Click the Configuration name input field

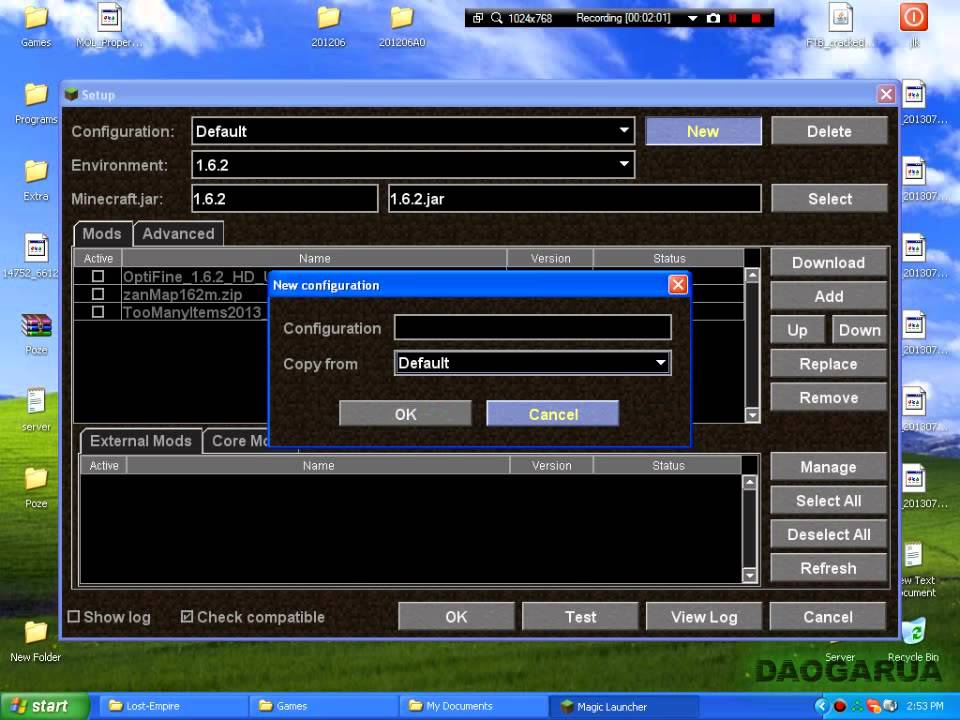tap(533, 328)
